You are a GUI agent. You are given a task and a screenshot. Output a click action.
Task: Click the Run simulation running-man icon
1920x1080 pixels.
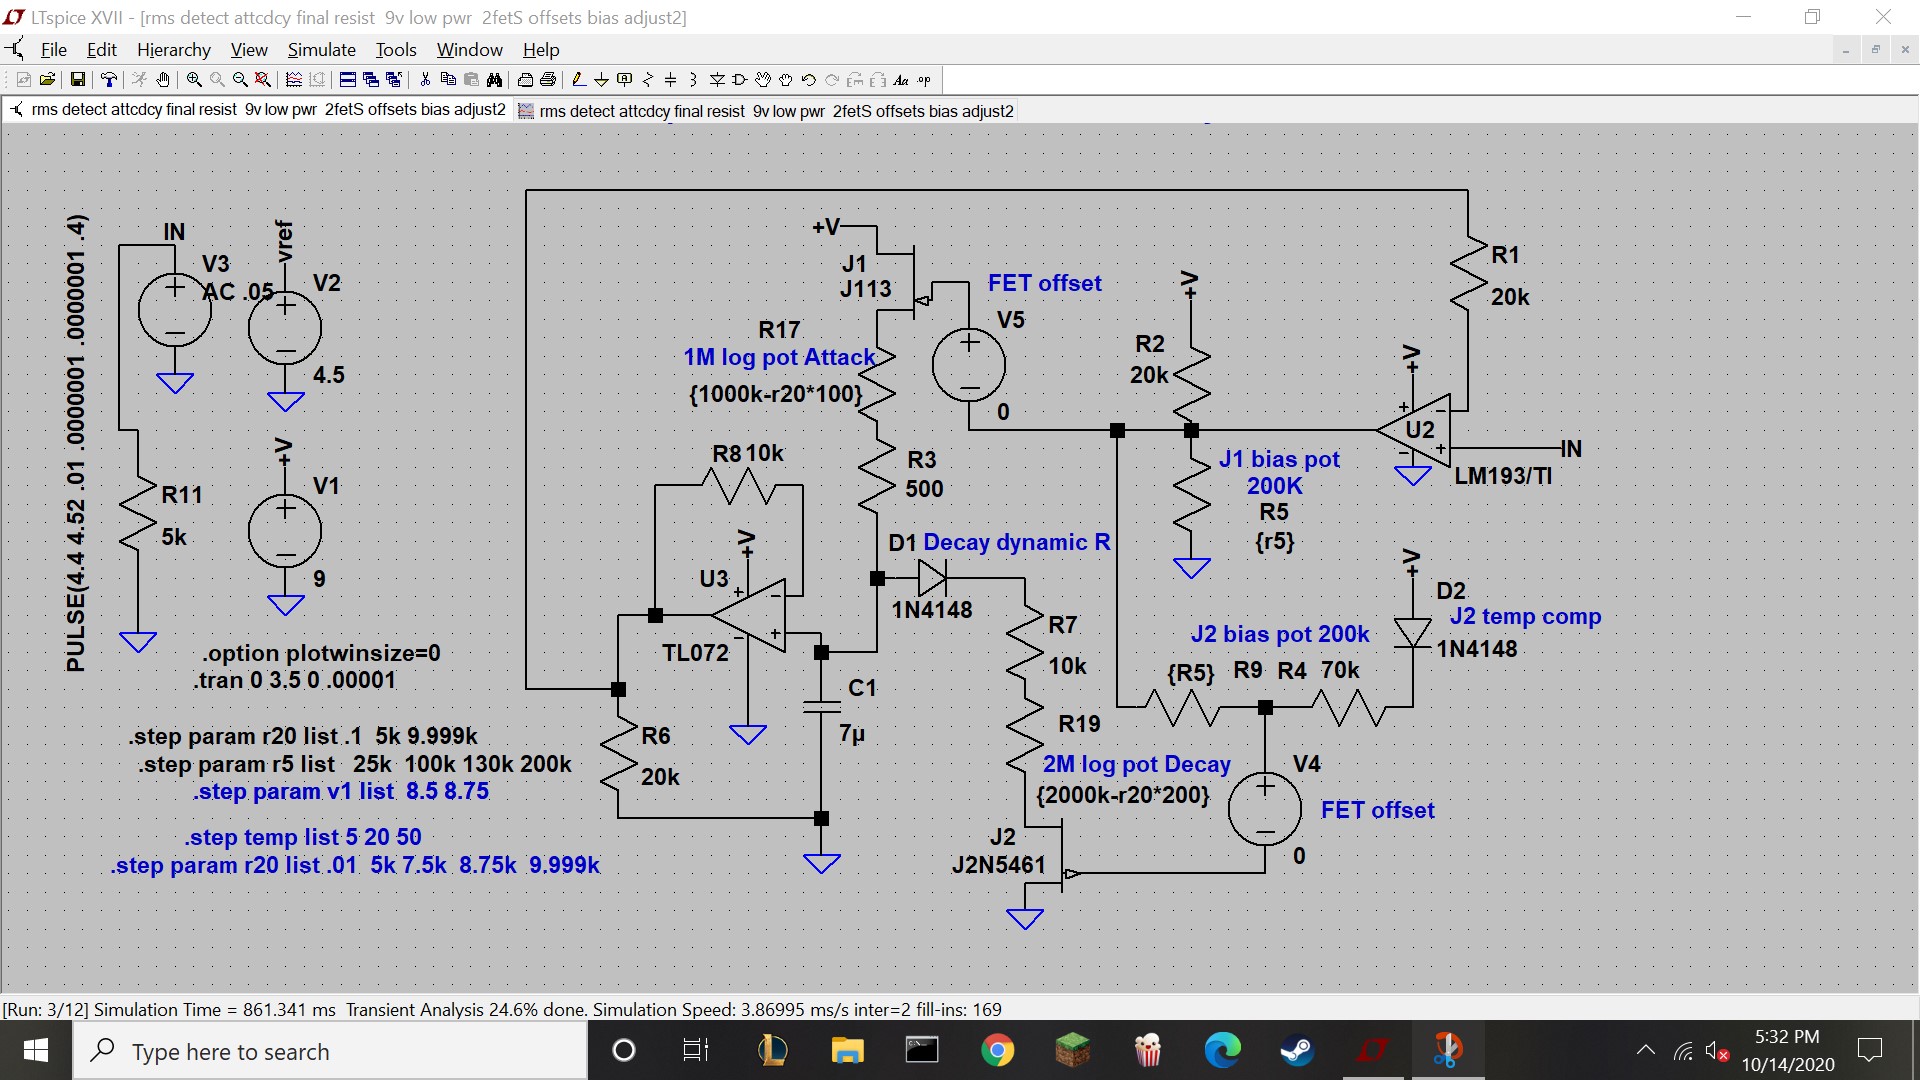(x=138, y=80)
